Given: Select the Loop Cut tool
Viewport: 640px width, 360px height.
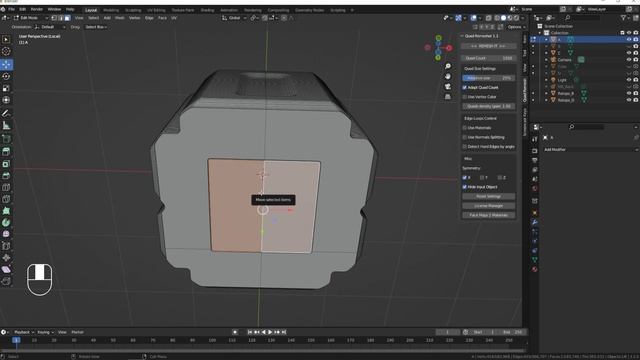Looking at the screenshot, I should [6, 187].
